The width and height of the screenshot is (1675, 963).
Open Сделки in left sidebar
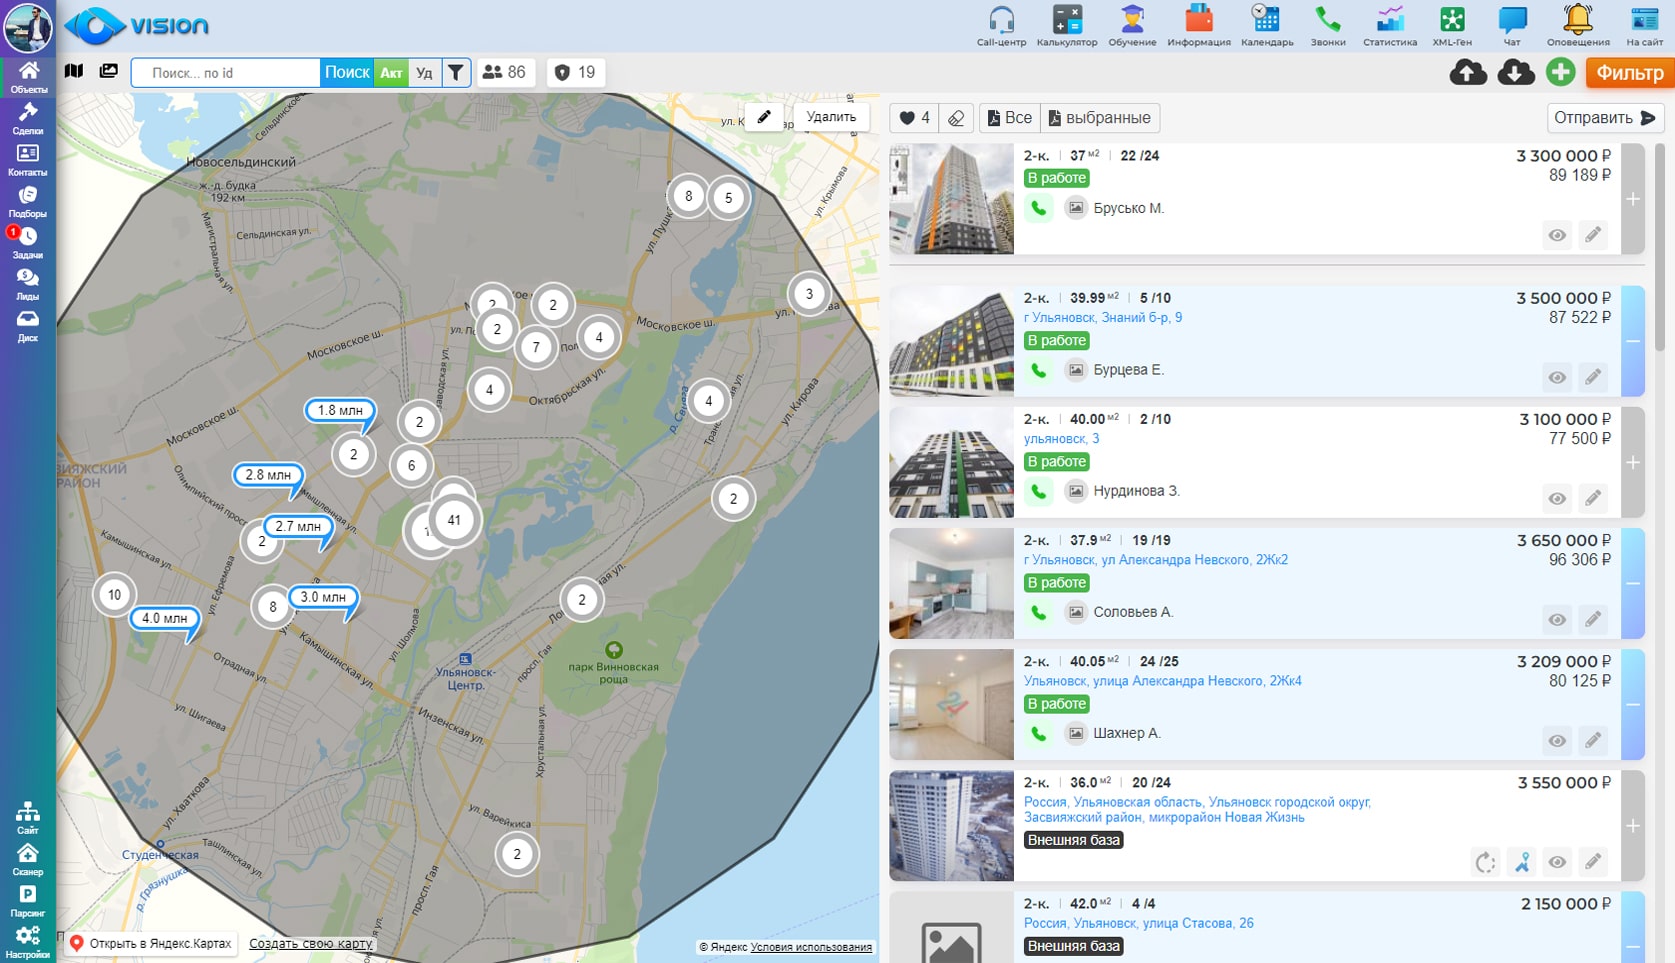click(28, 118)
